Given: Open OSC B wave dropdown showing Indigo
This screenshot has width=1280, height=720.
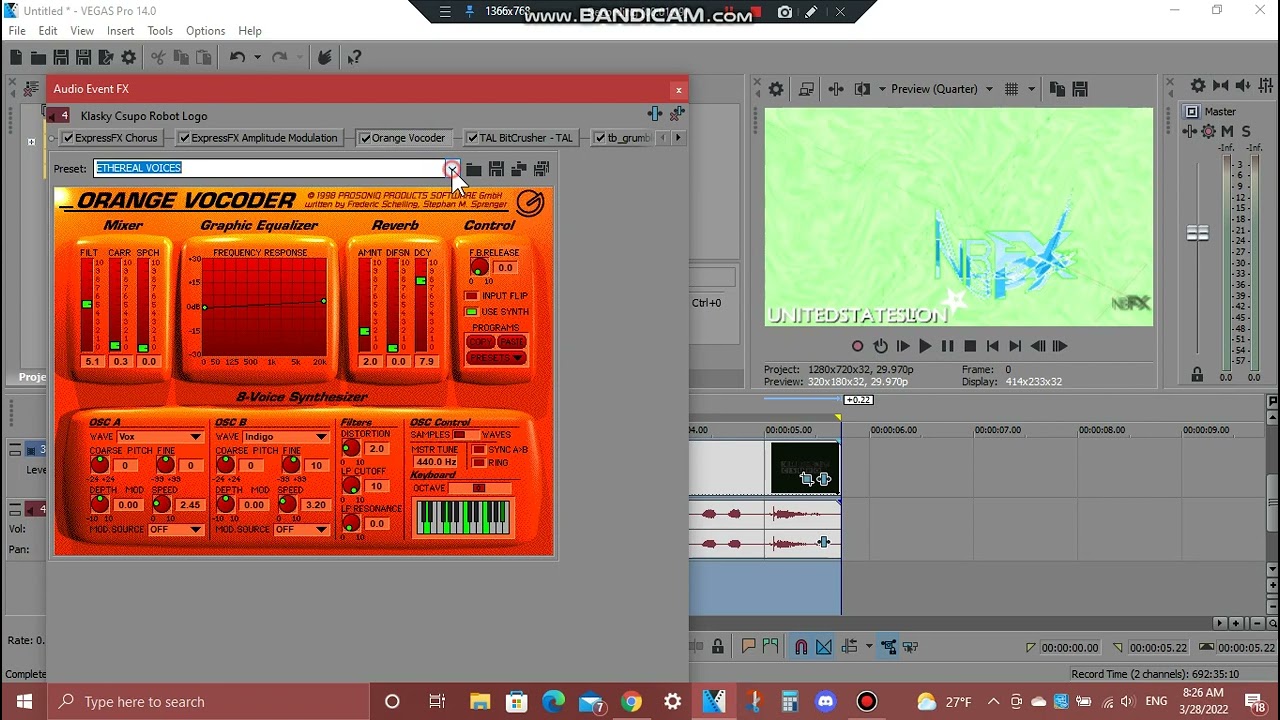Looking at the screenshot, I should click(321, 437).
